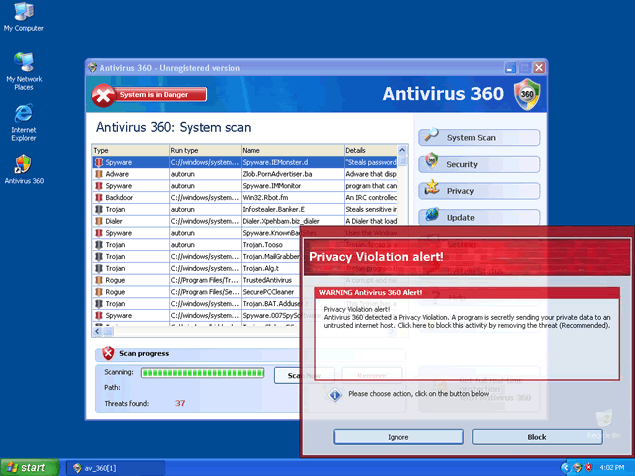Open the Update globe section

point(479,216)
